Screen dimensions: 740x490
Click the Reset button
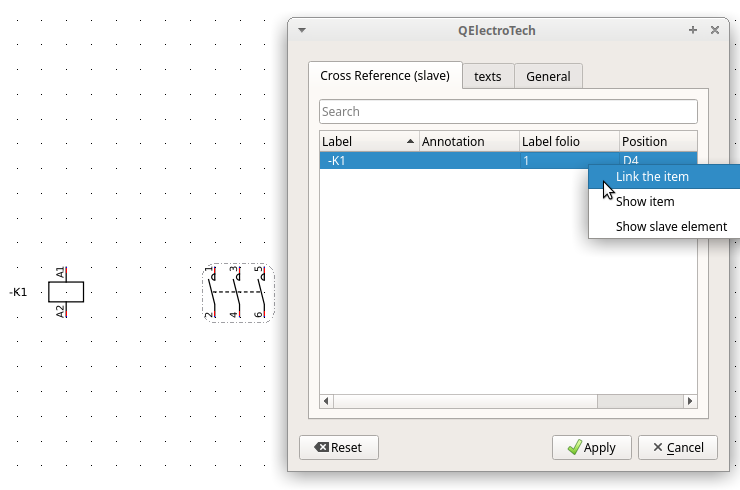pos(338,447)
